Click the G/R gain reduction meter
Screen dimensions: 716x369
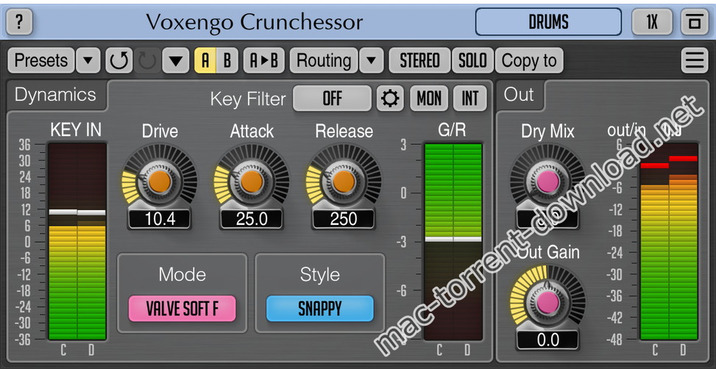pos(453,242)
